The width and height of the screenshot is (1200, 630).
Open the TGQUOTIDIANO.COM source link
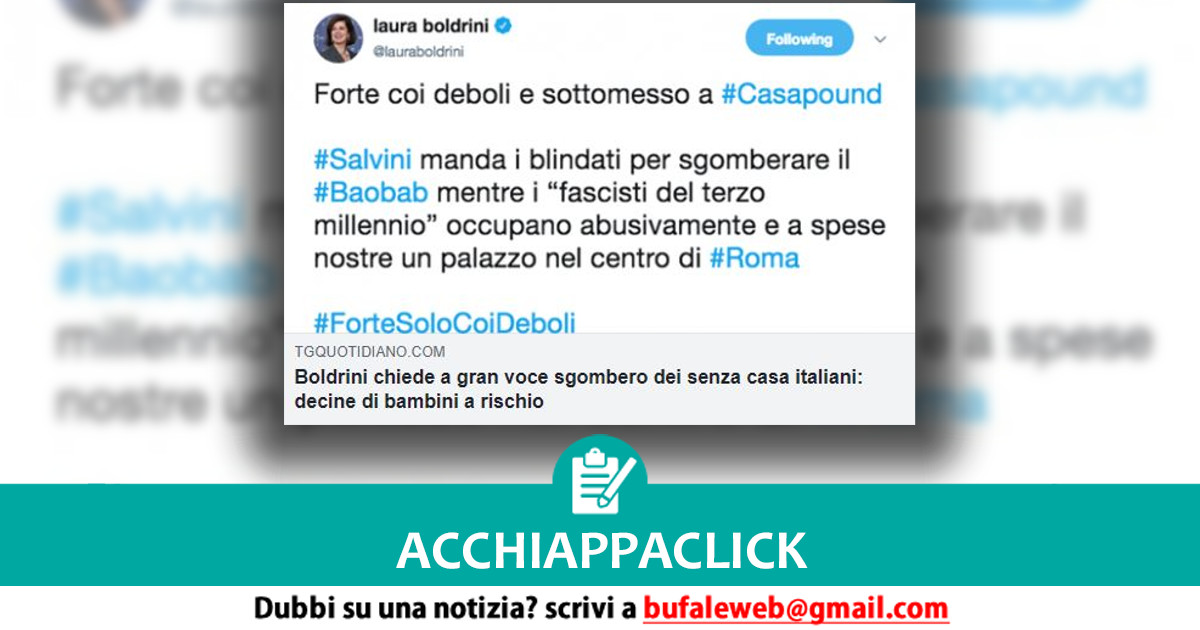(370, 352)
